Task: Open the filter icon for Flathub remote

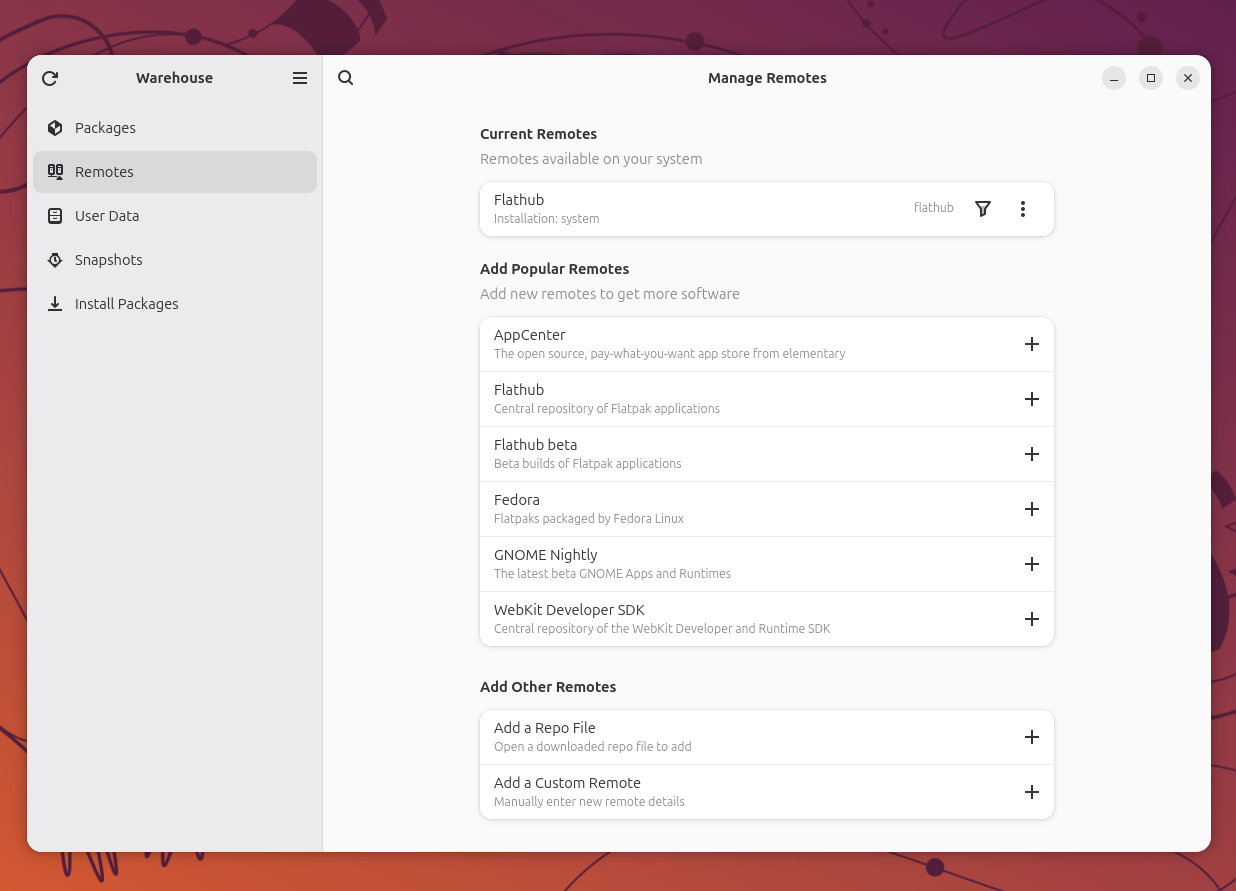Action: 983,209
